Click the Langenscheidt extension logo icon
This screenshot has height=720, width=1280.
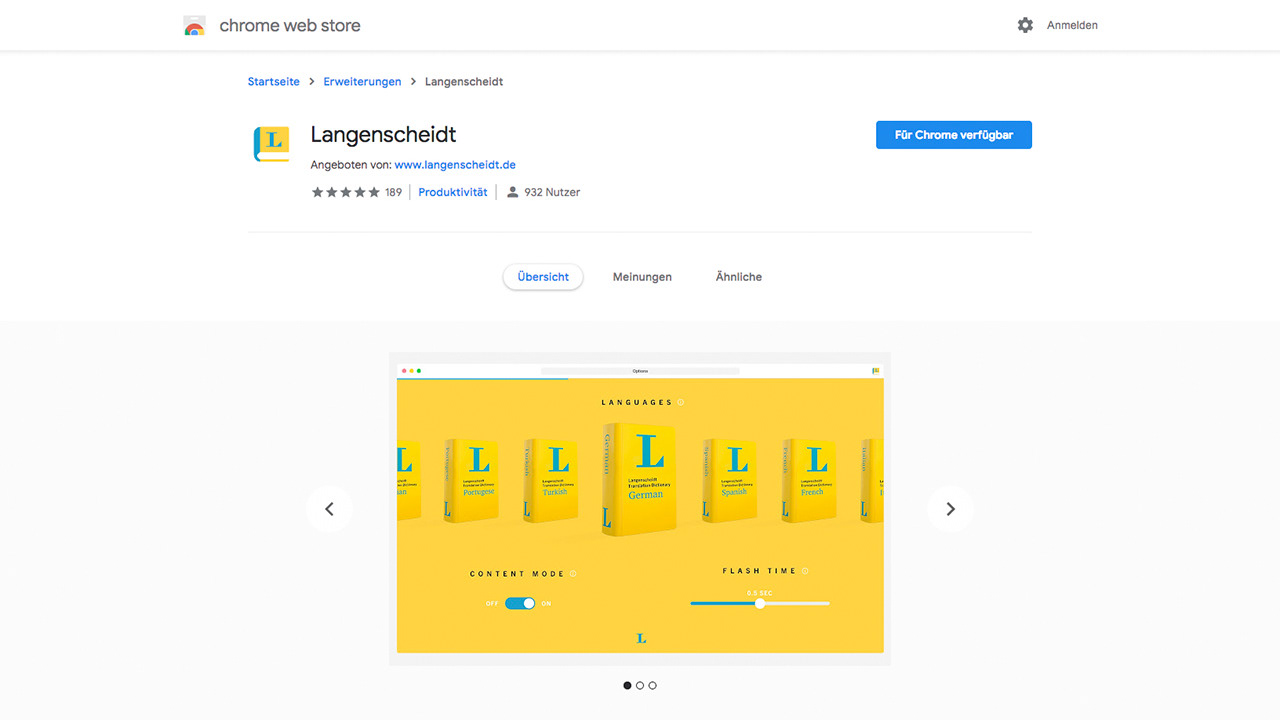pos(271,144)
